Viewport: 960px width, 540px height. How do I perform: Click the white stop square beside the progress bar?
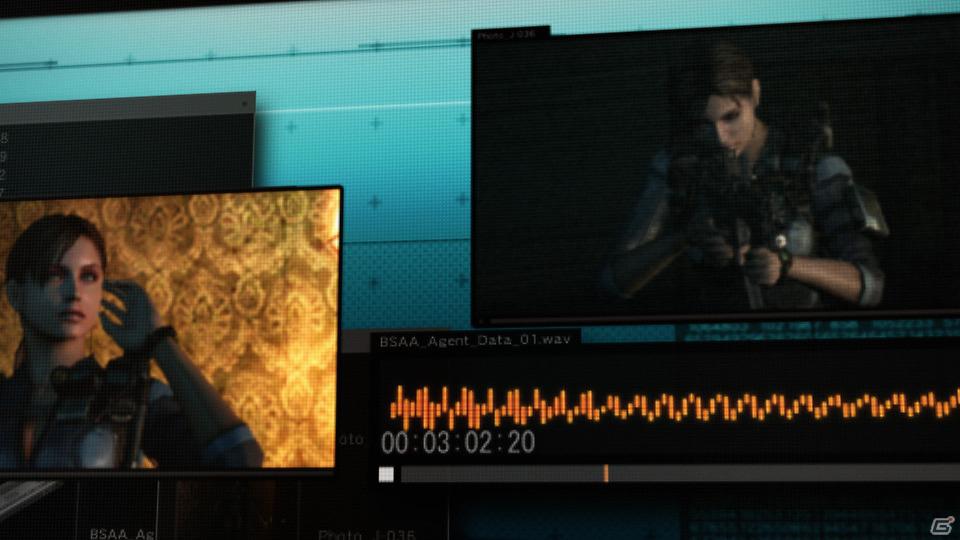[386, 474]
